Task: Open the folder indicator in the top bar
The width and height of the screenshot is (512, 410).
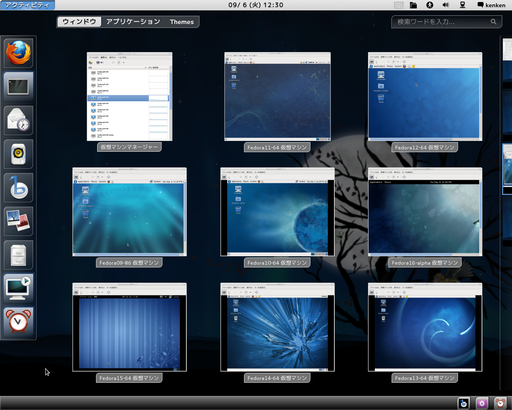Action: pyautogui.click(x=413, y=5)
